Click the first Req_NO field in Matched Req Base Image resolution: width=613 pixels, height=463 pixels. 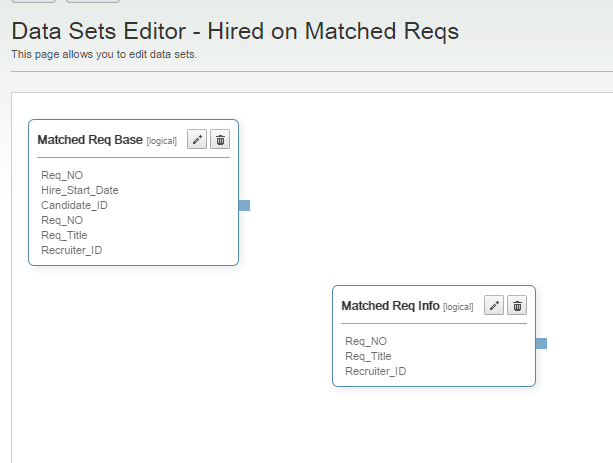(62, 175)
